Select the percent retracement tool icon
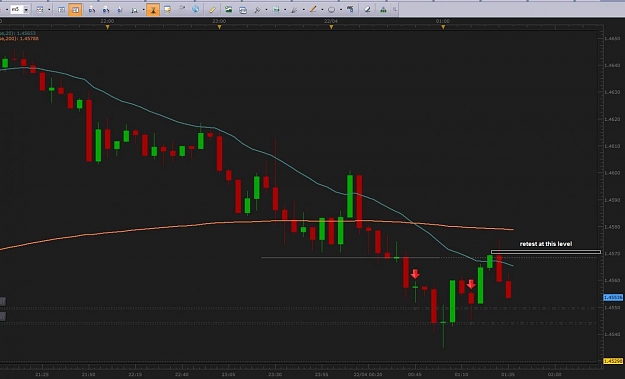This screenshot has height=379, width=625. point(350,9)
